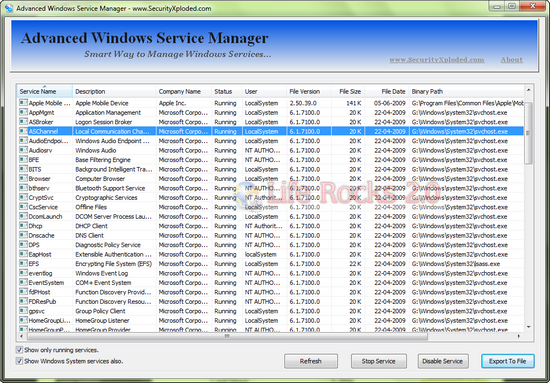Screen dimensions: 550x383
Task: Open the www.SecurityXploded.com link
Action: point(437,60)
